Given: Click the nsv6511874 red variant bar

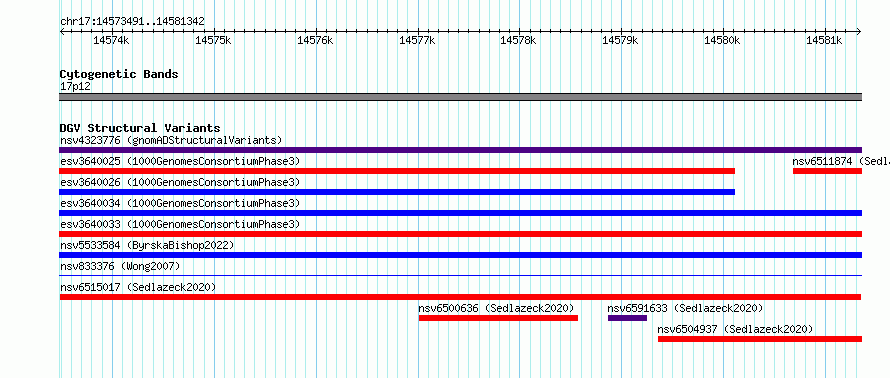Looking at the screenshot, I should click(x=828, y=171).
